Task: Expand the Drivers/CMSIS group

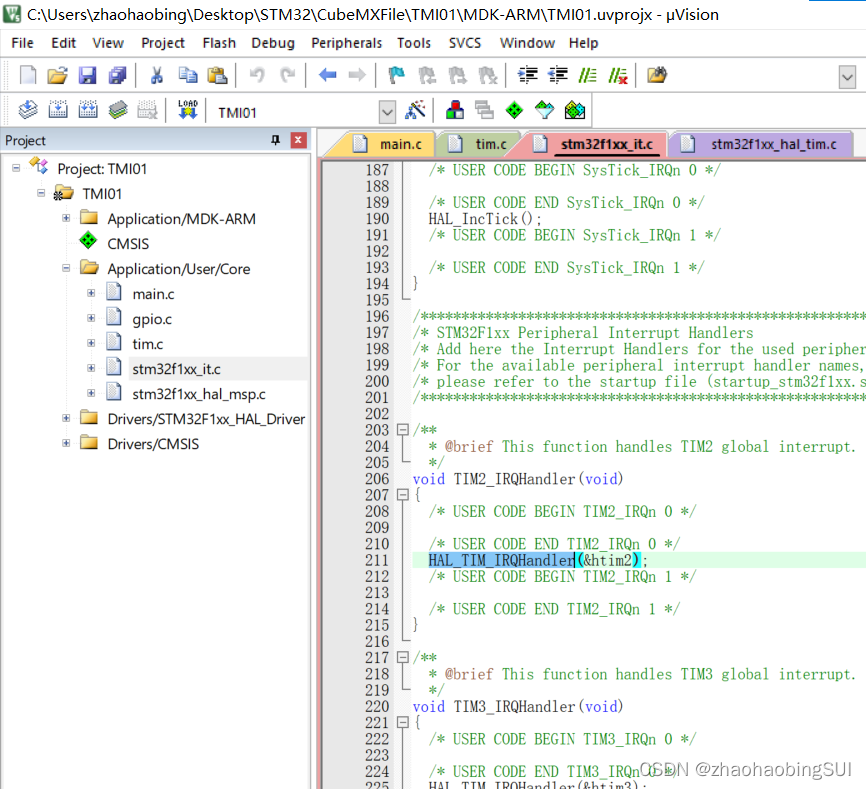Action: pos(66,443)
